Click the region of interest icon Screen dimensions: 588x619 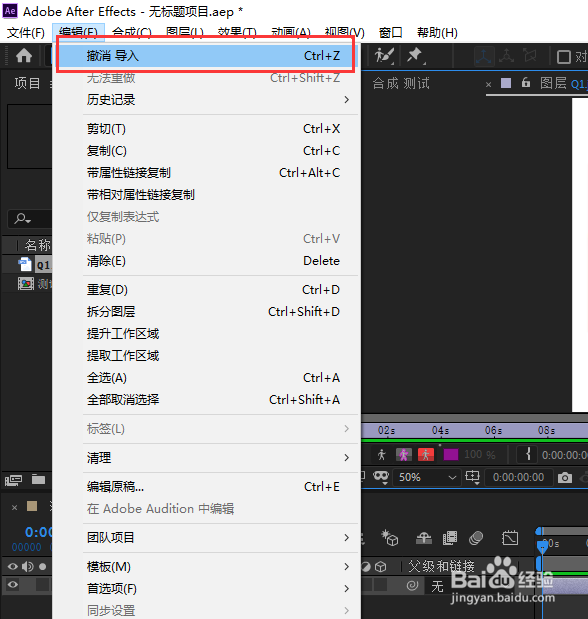(x=472, y=477)
